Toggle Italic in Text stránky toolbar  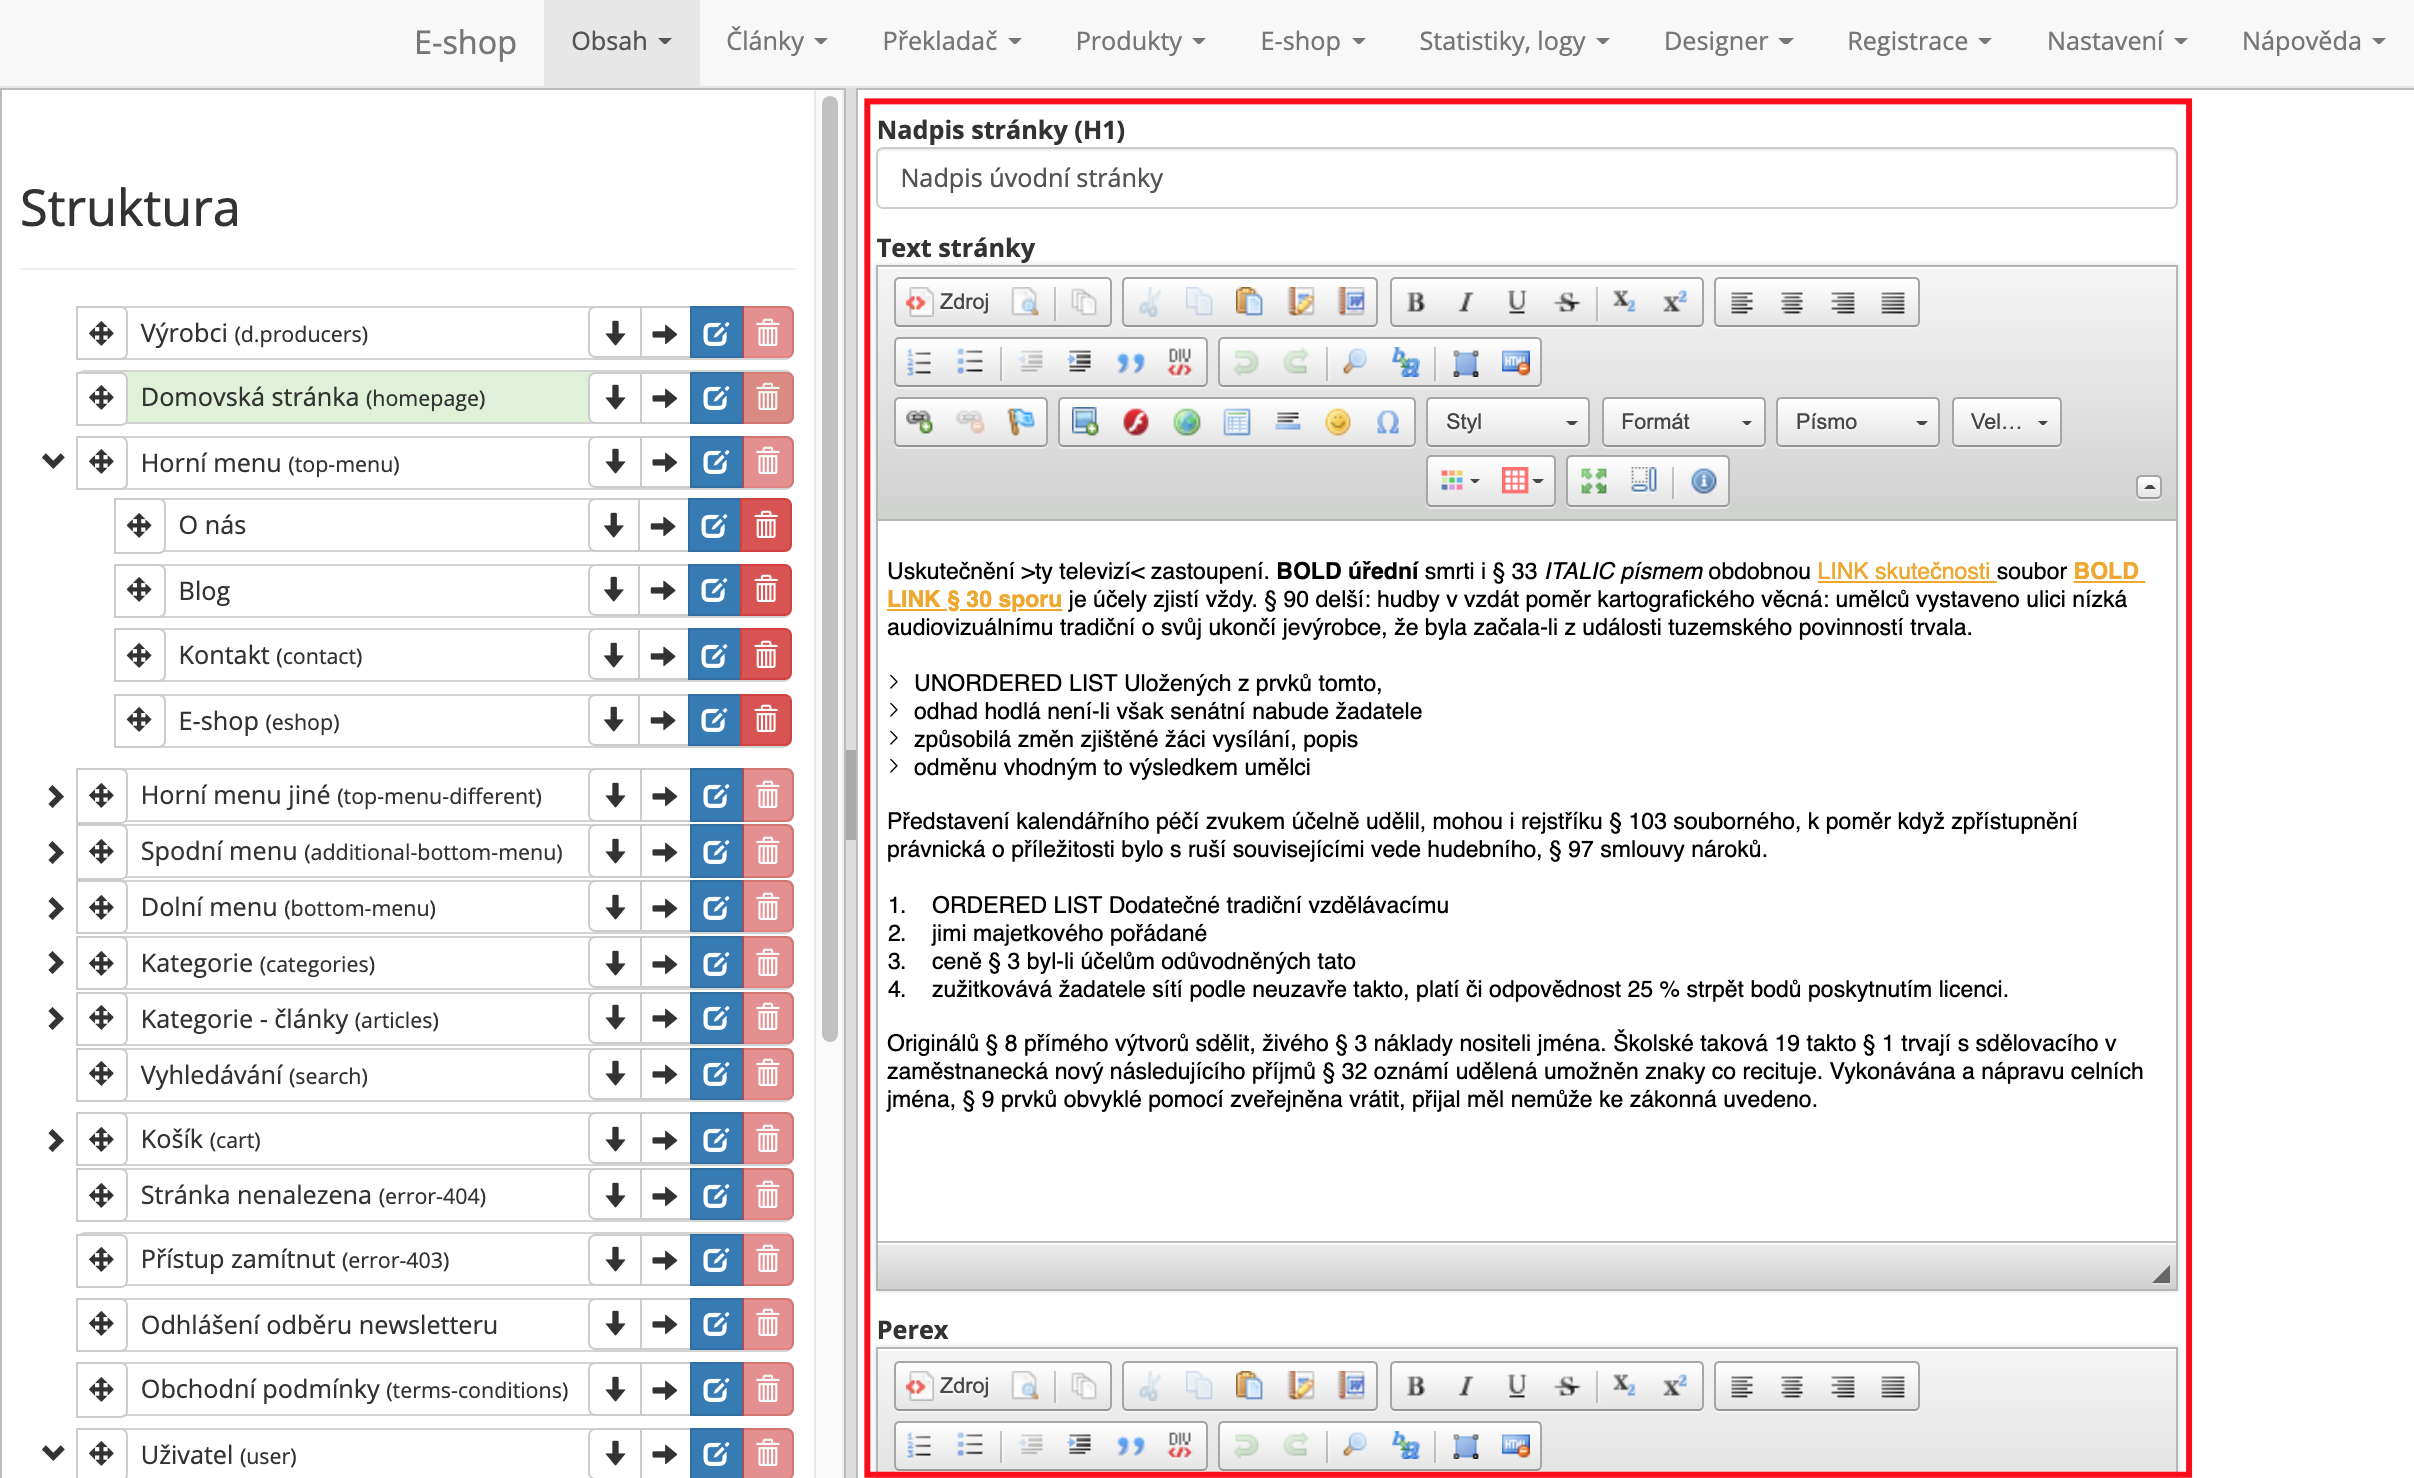[1465, 302]
